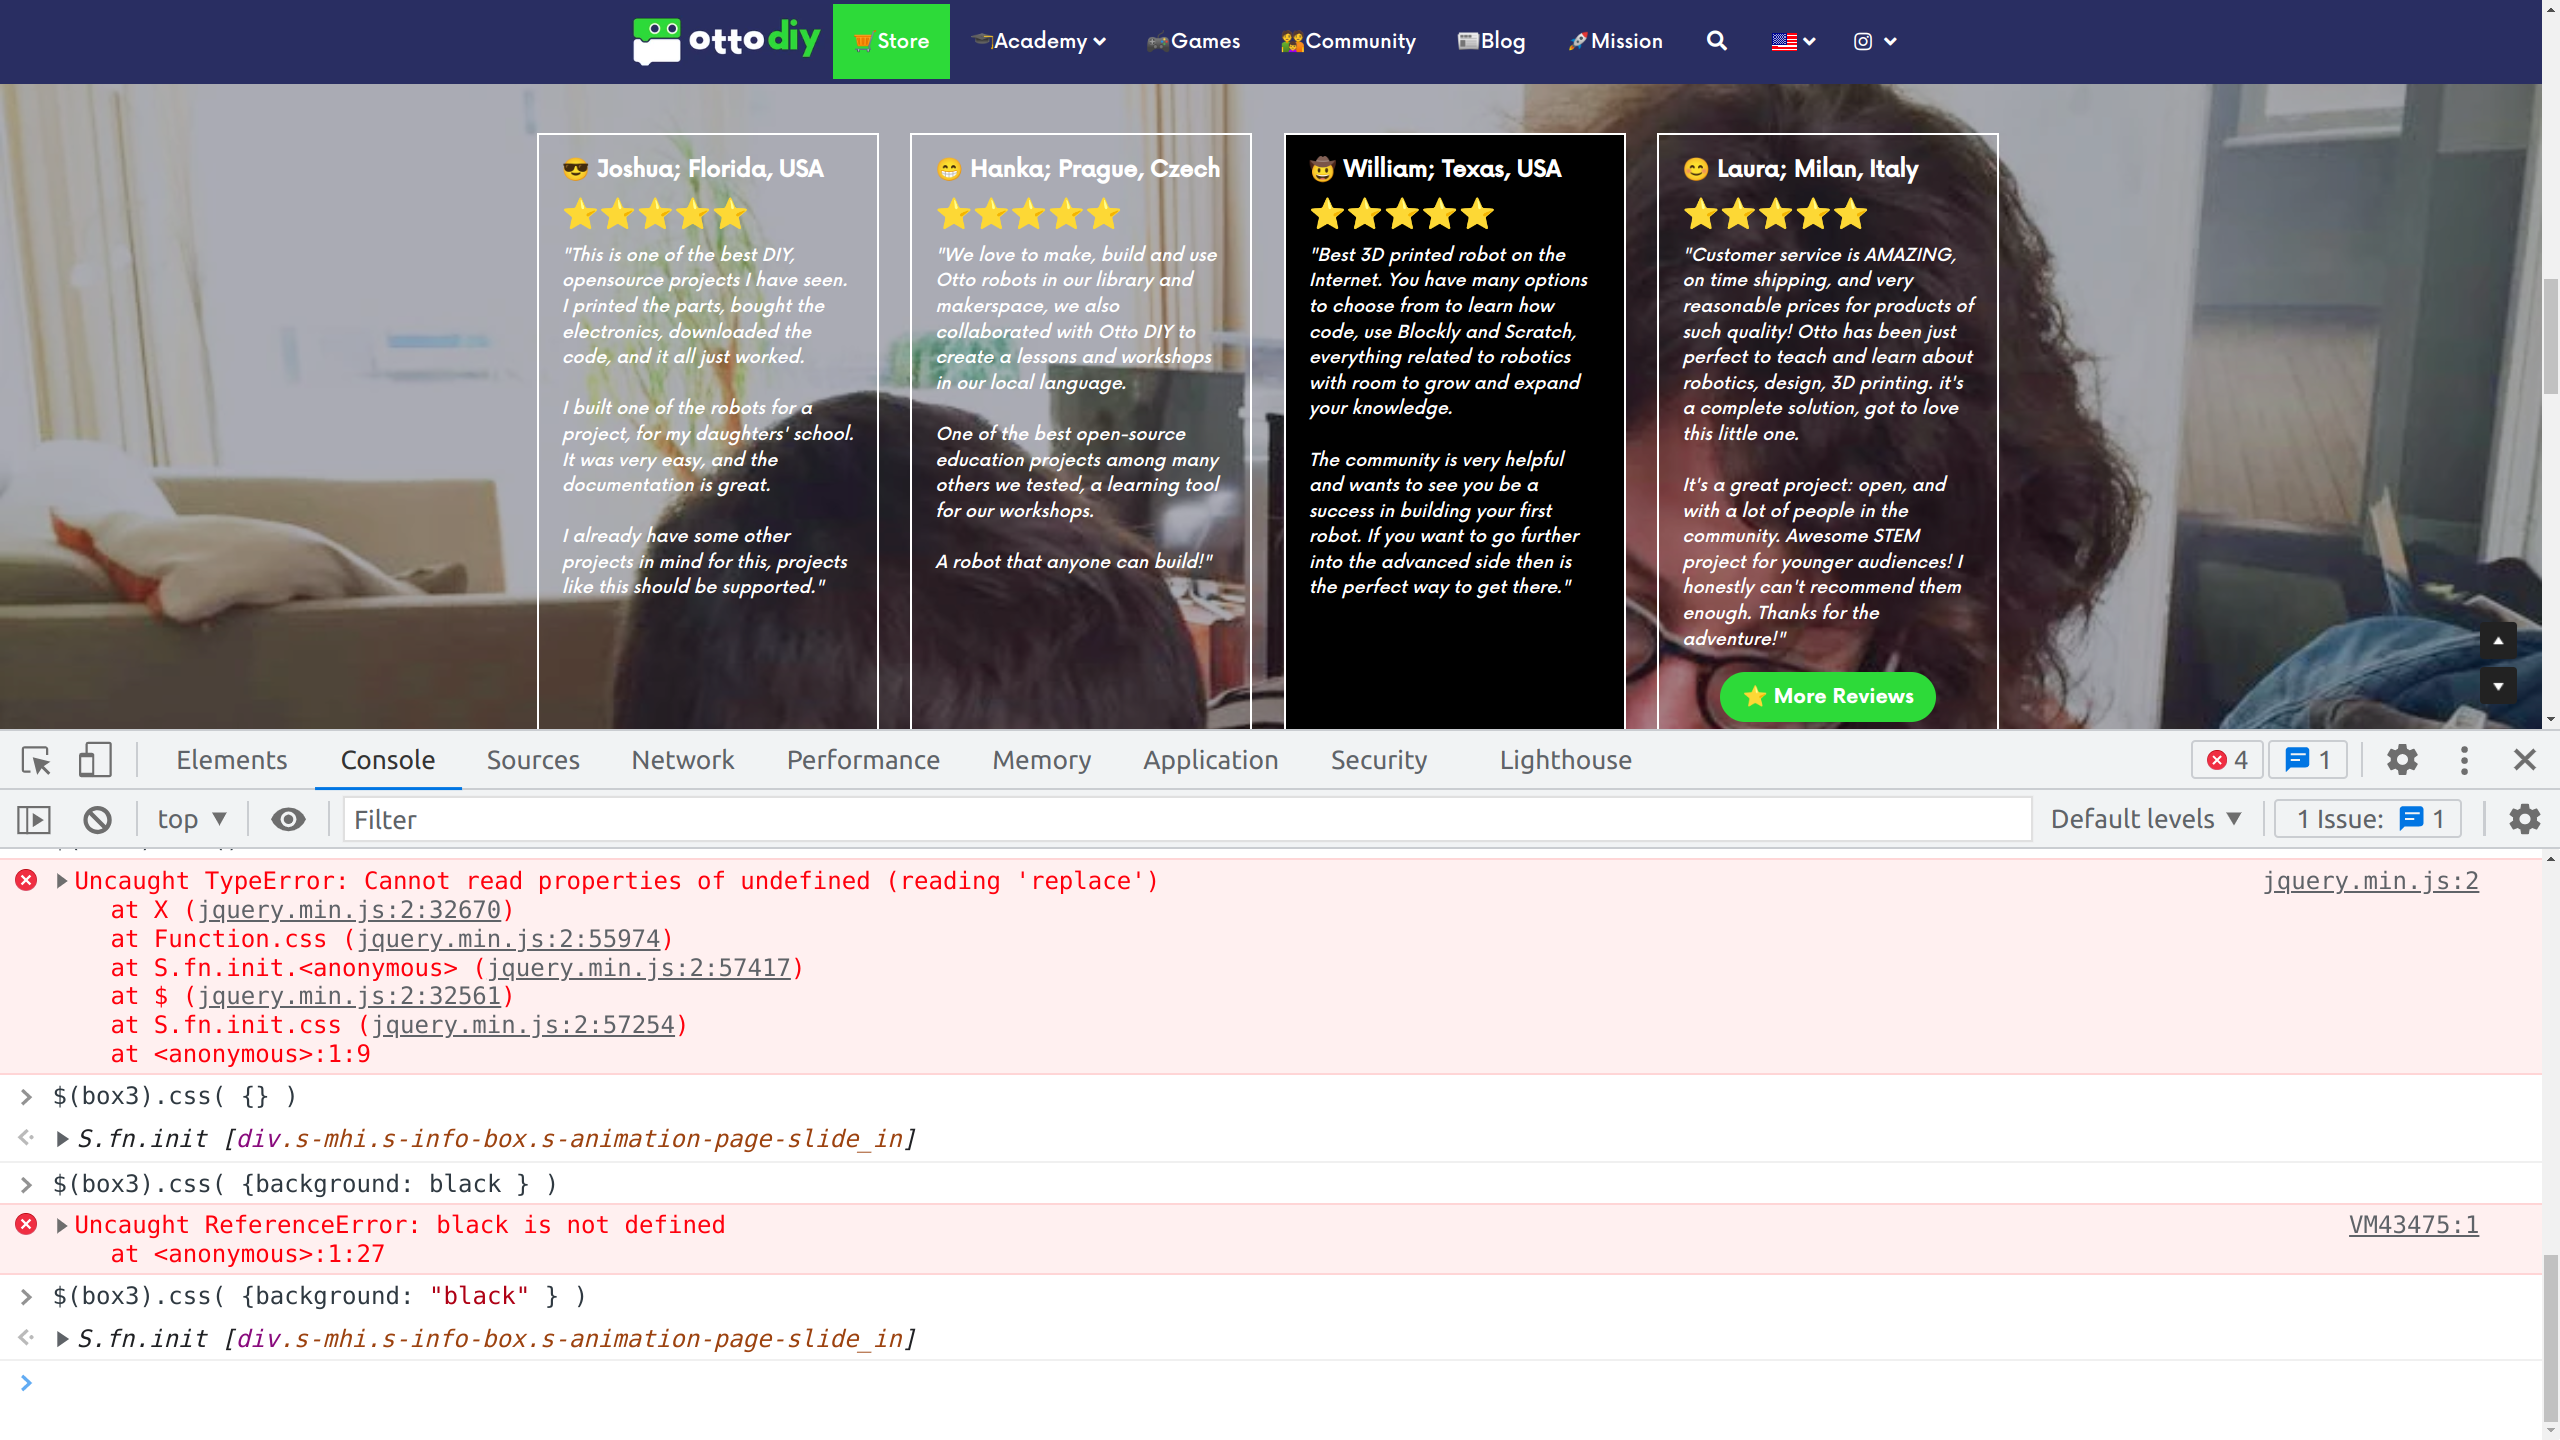Open DevTools settings gear icon
Screen dimensions: 2560x1440
(x=2402, y=760)
